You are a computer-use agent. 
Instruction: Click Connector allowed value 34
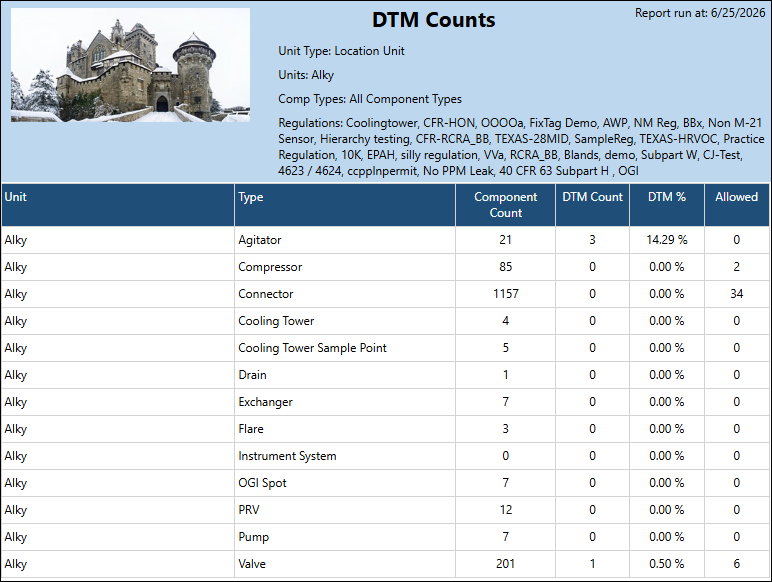(x=737, y=294)
